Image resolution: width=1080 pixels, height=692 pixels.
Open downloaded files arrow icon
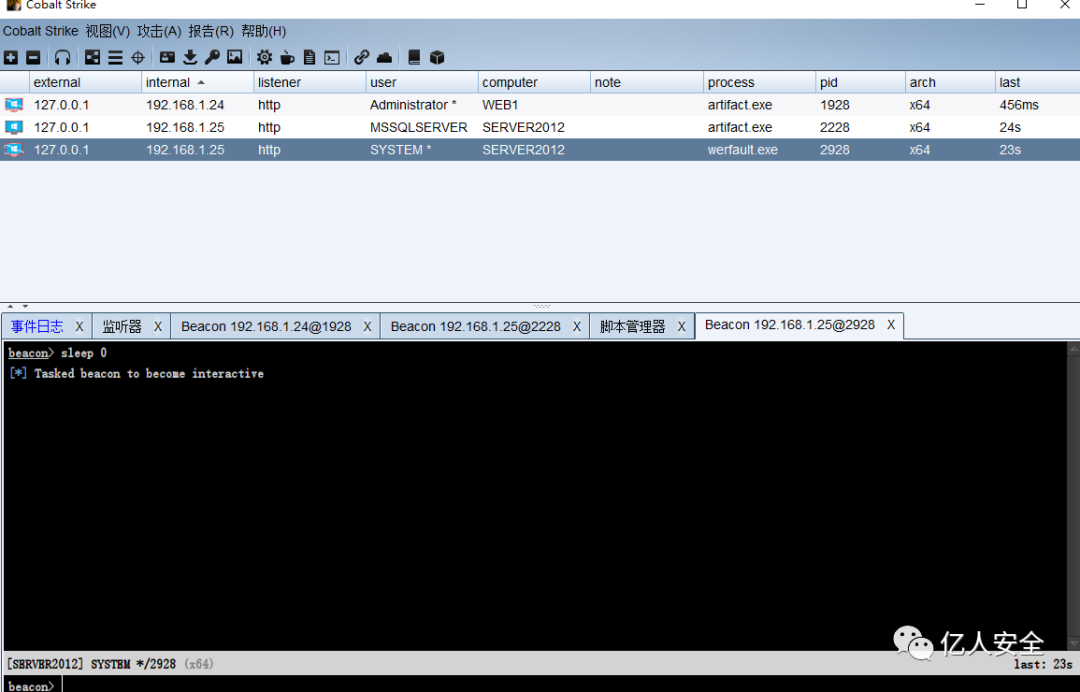[190, 58]
